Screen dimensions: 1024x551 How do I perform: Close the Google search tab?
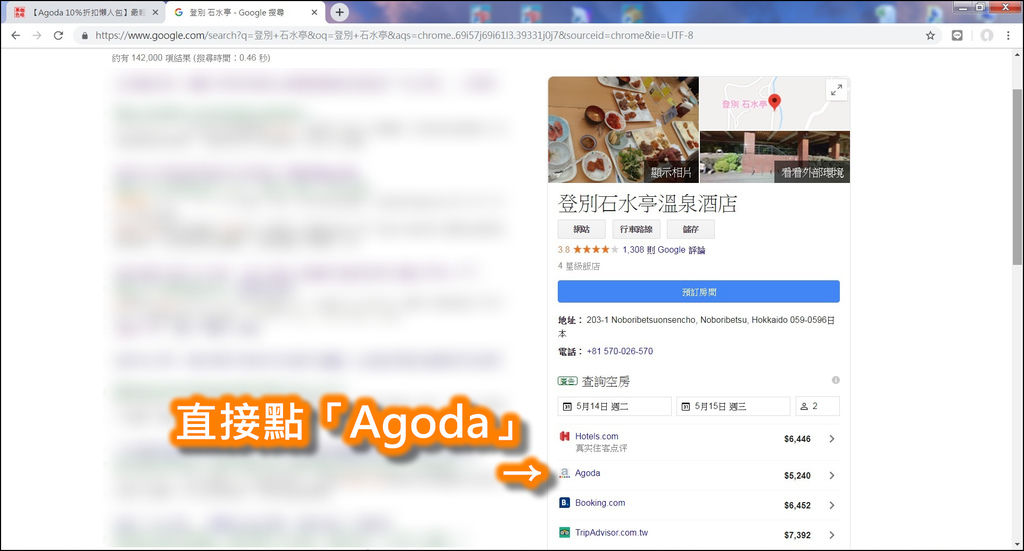click(x=314, y=12)
